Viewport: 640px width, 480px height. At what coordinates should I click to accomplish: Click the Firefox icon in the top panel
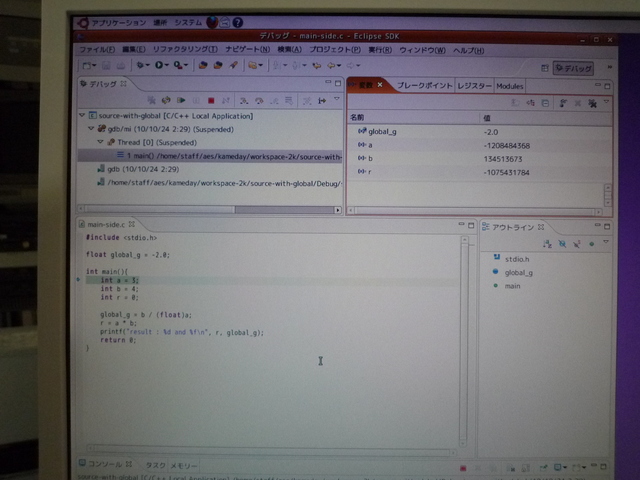(x=213, y=20)
